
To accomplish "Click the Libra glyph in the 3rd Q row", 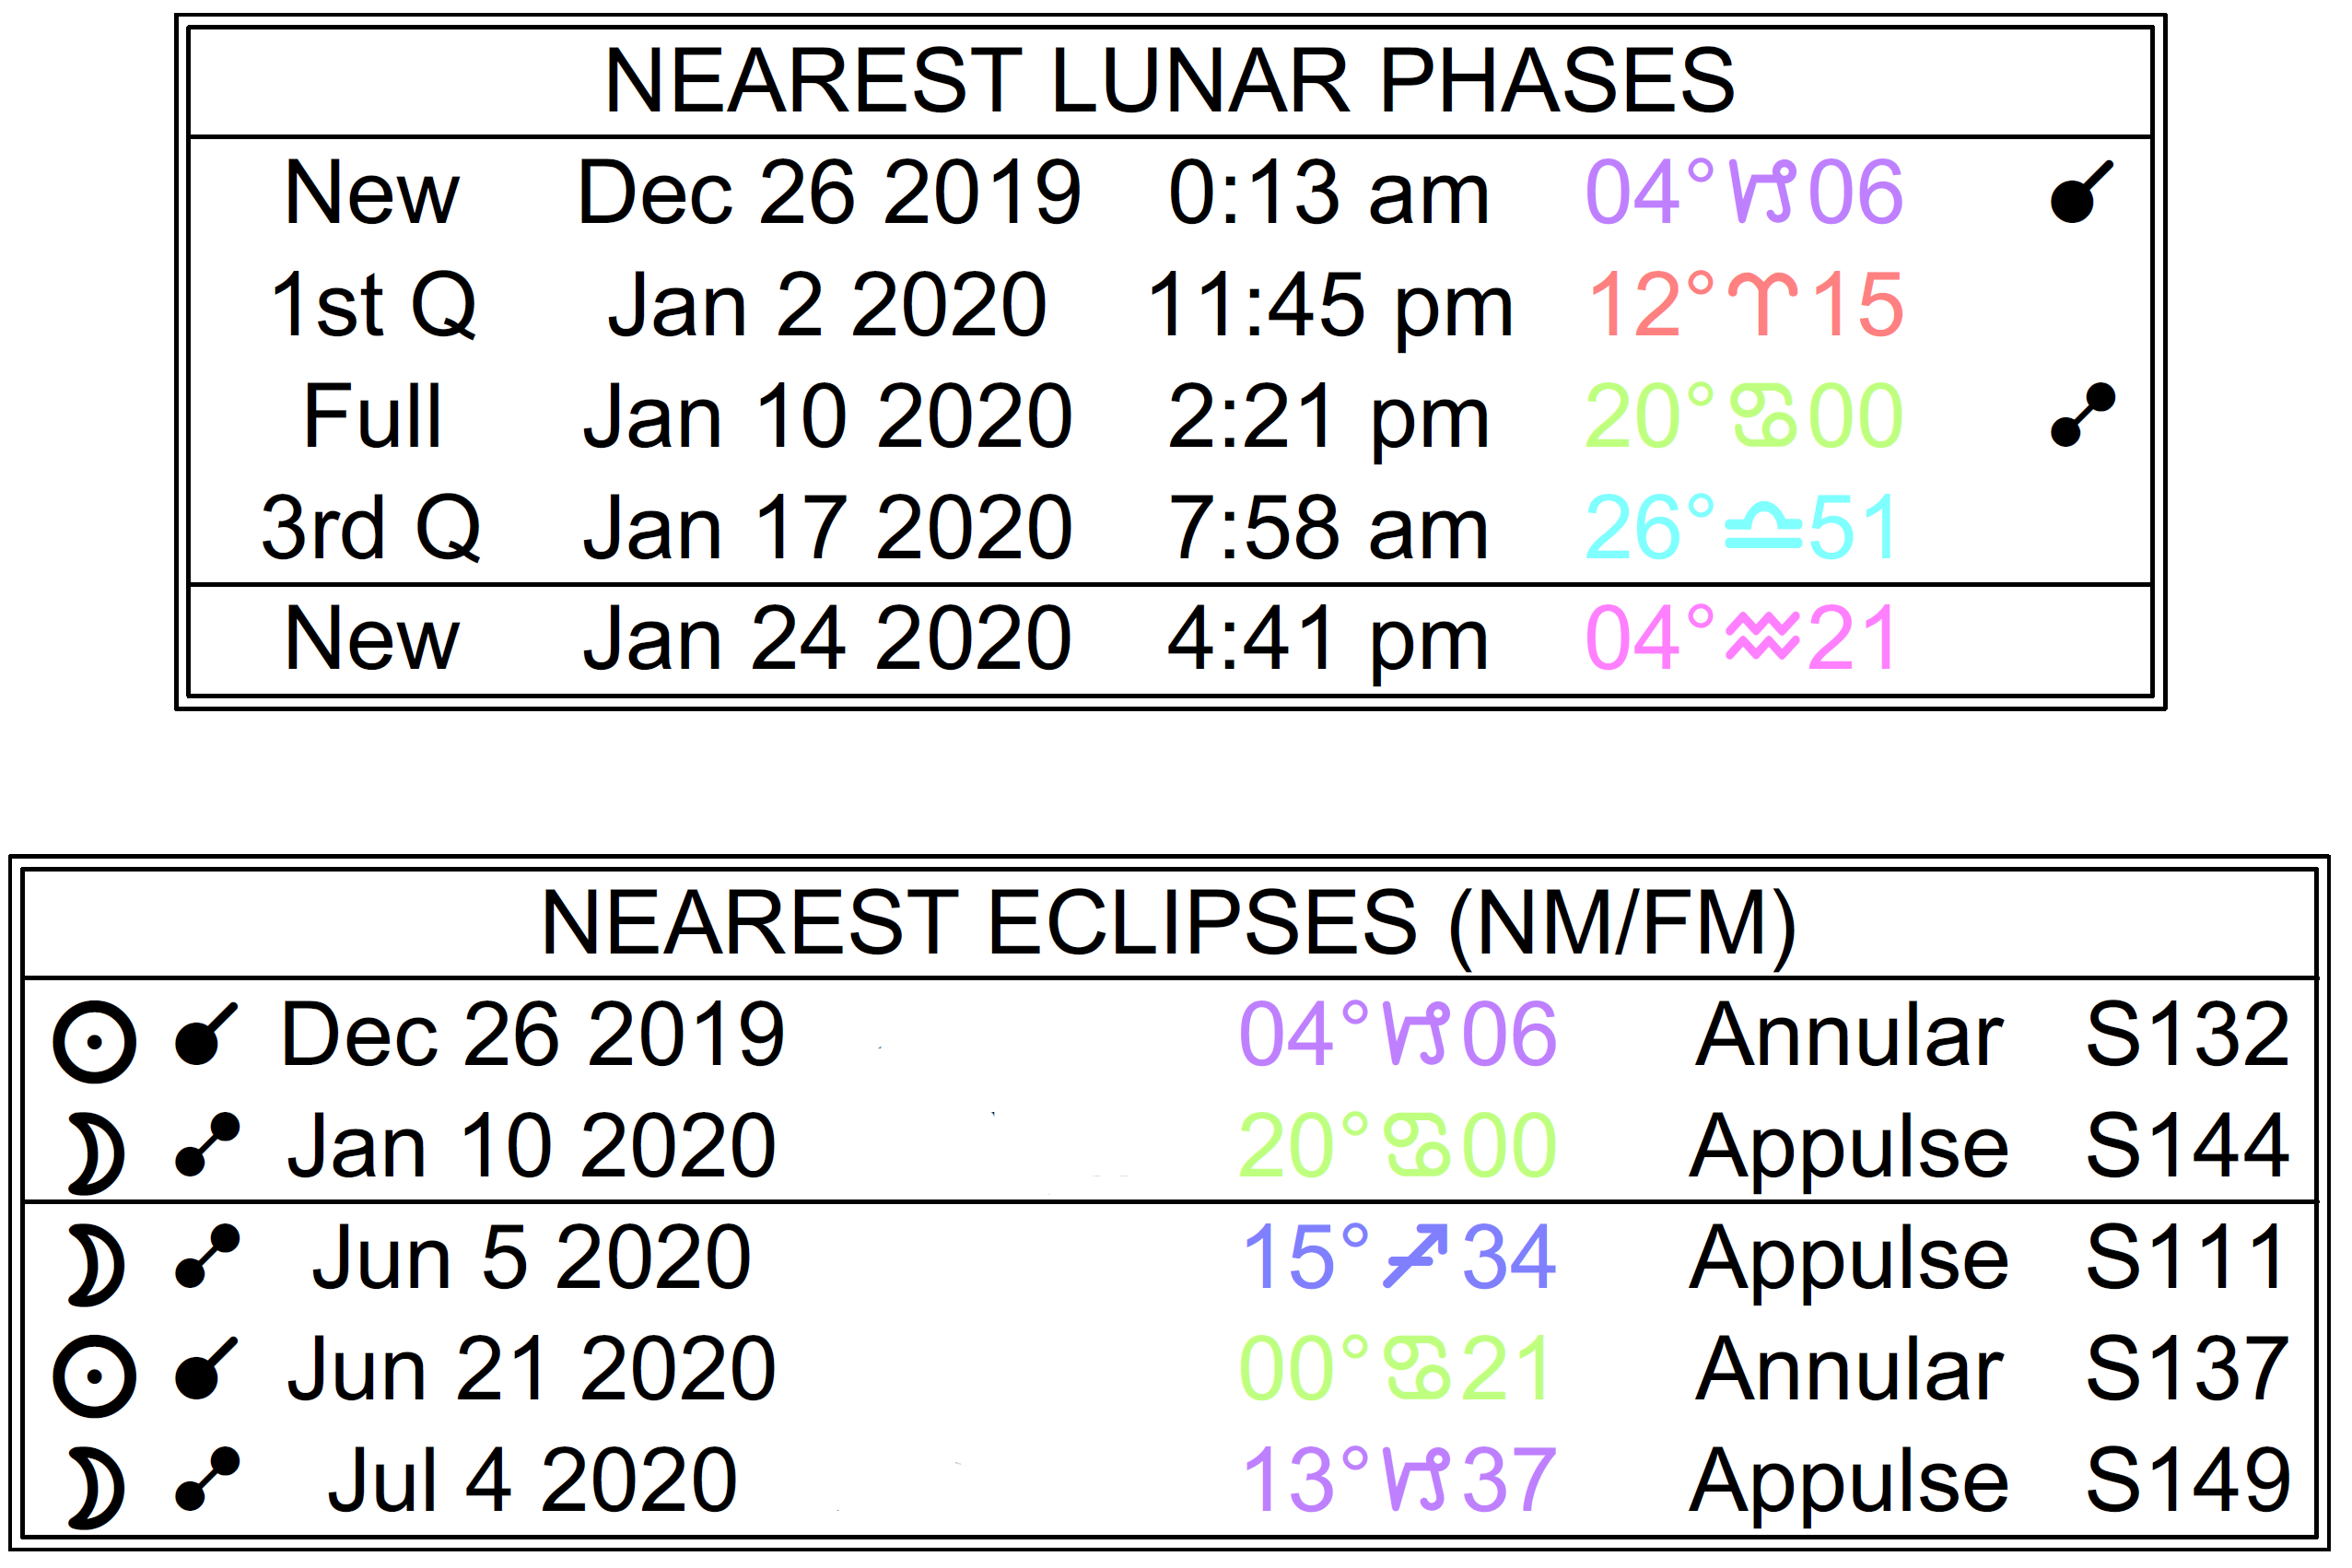I will (1764, 530).
